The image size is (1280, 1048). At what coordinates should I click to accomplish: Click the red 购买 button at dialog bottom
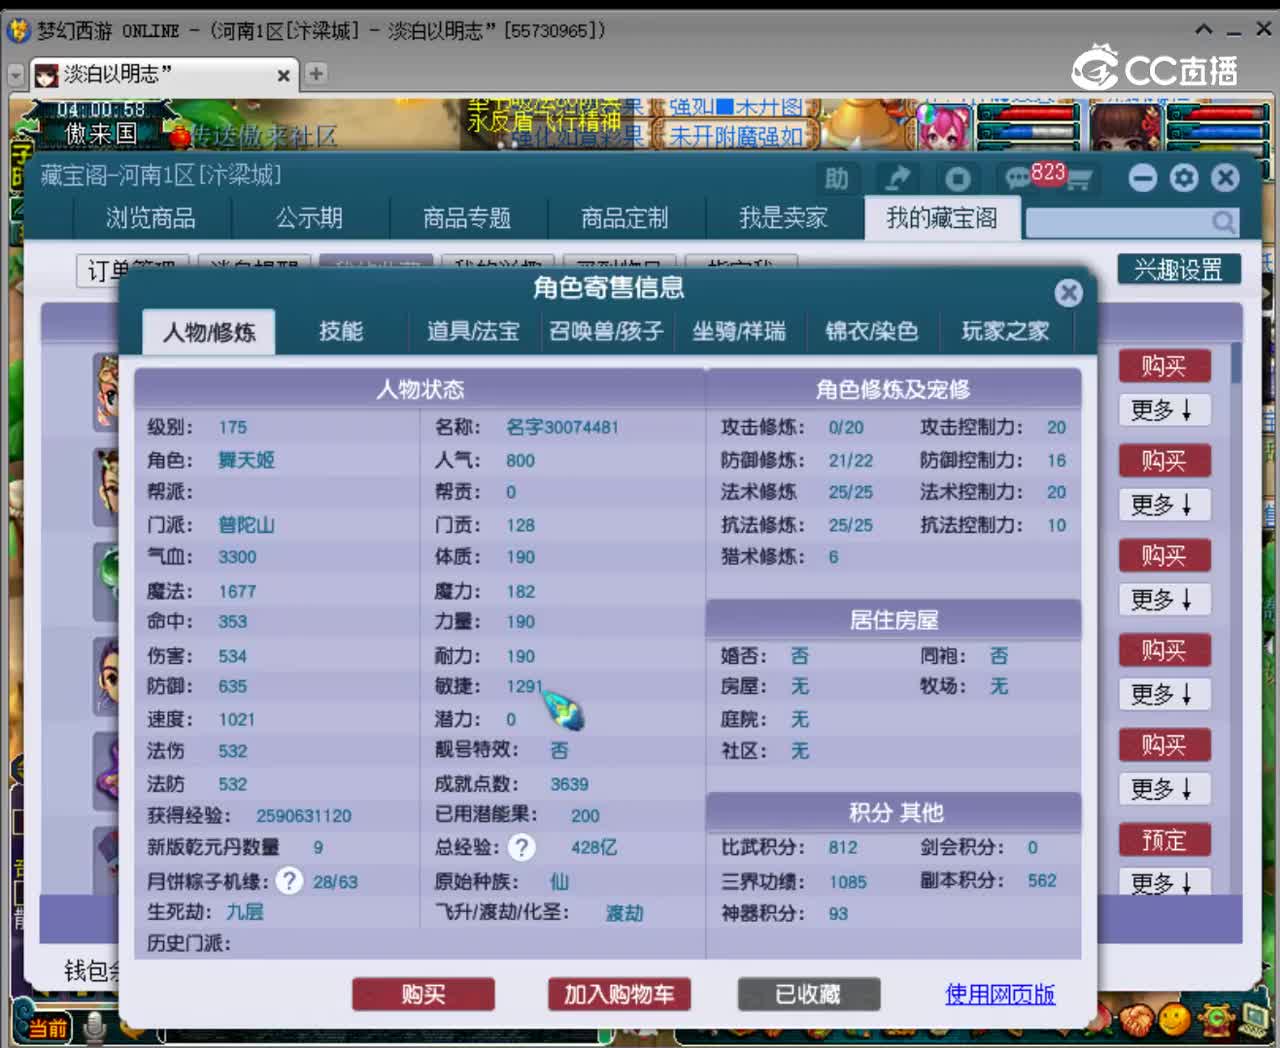[x=423, y=994]
